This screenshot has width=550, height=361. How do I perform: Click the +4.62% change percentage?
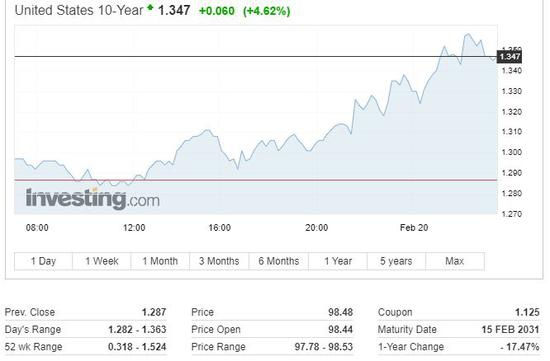(x=267, y=11)
